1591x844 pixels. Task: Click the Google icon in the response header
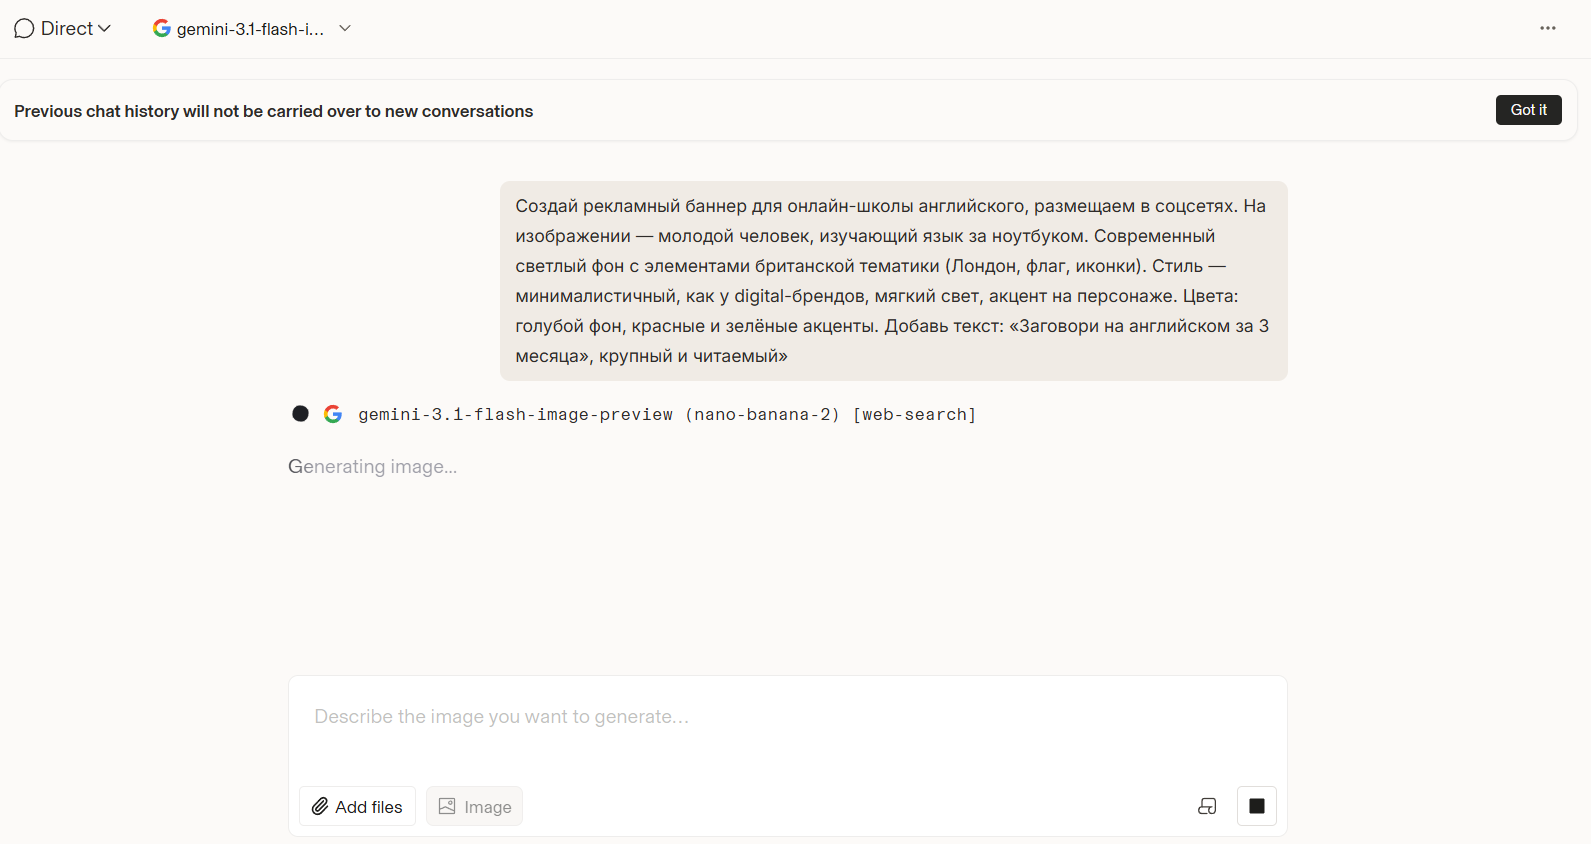pyautogui.click(x=333, y=414)
